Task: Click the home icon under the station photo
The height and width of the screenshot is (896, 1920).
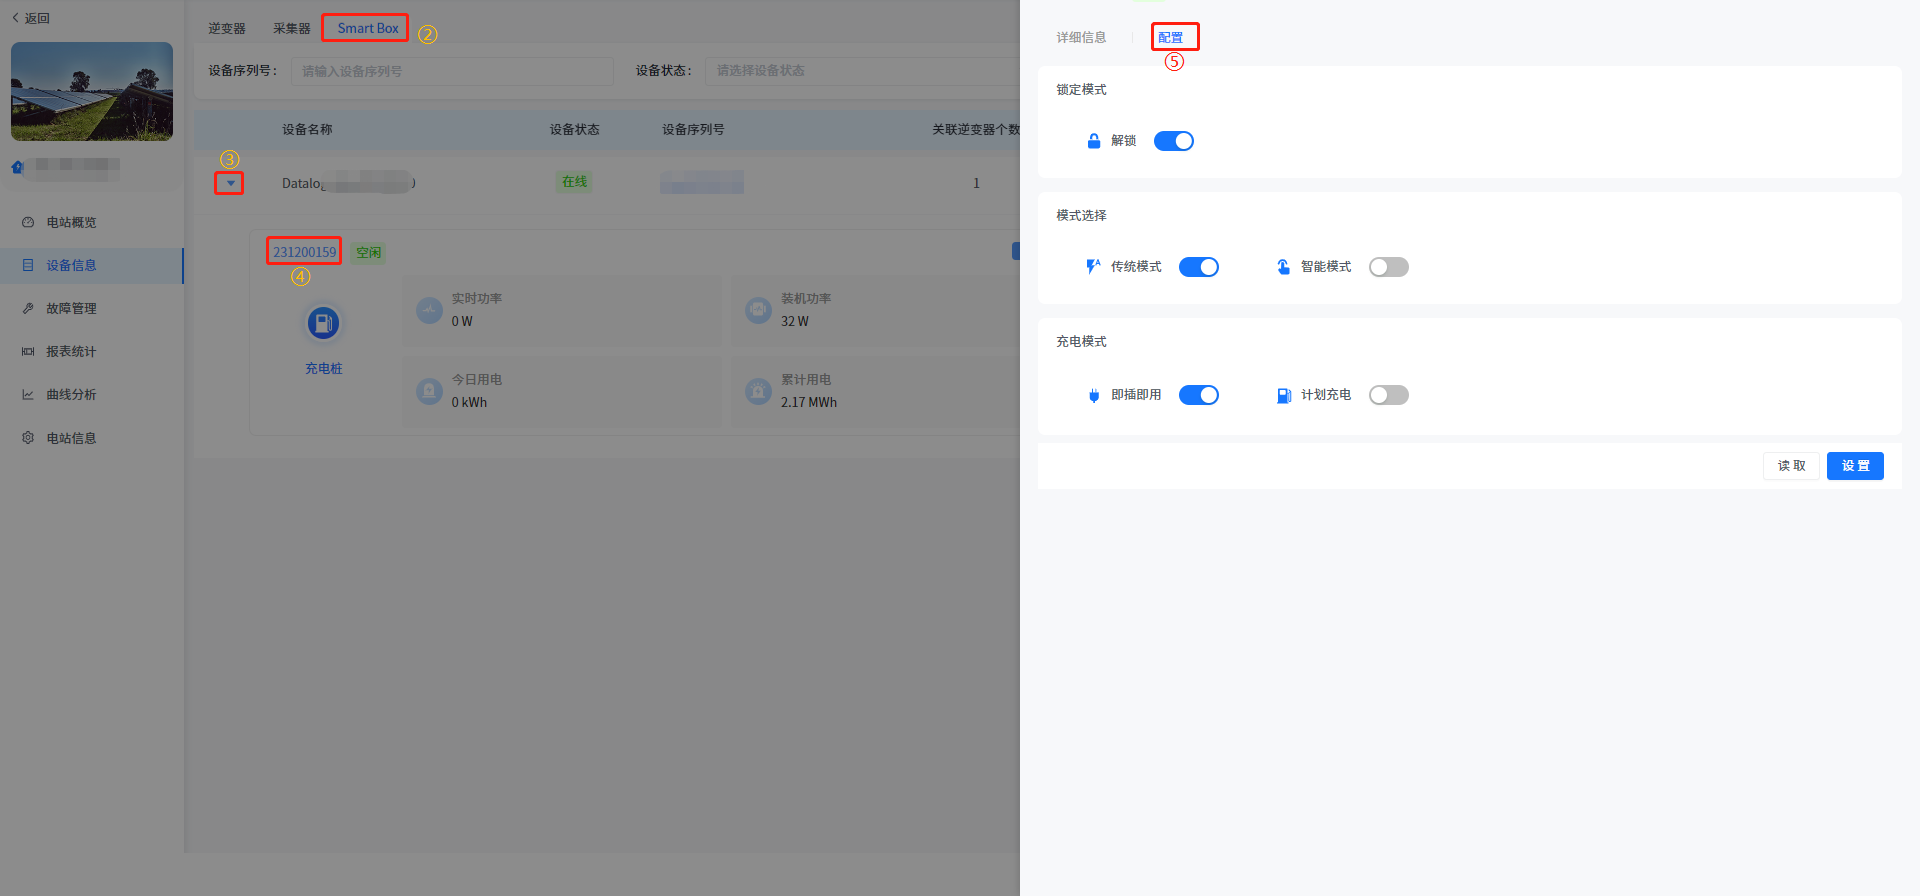Action: (x=17, y=167)
